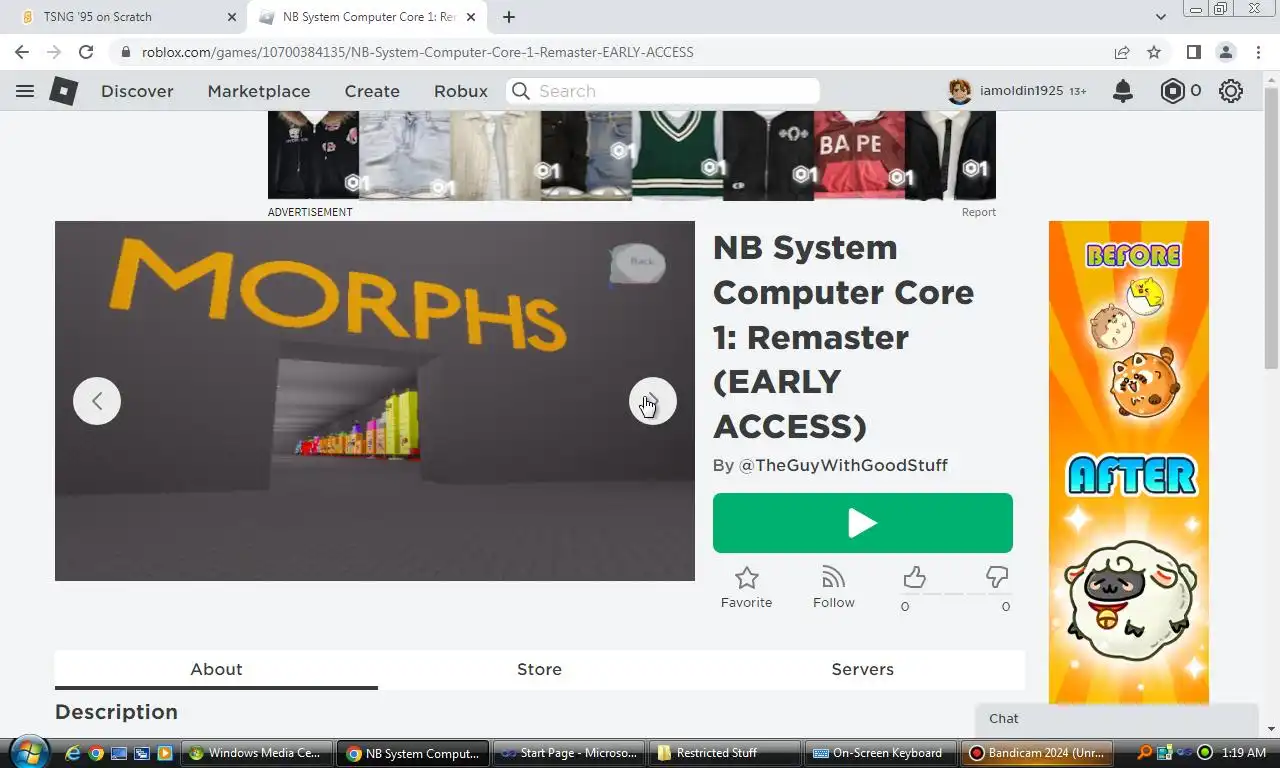
Task: Click the clothing banner advertisement
Action: point(631,155)
